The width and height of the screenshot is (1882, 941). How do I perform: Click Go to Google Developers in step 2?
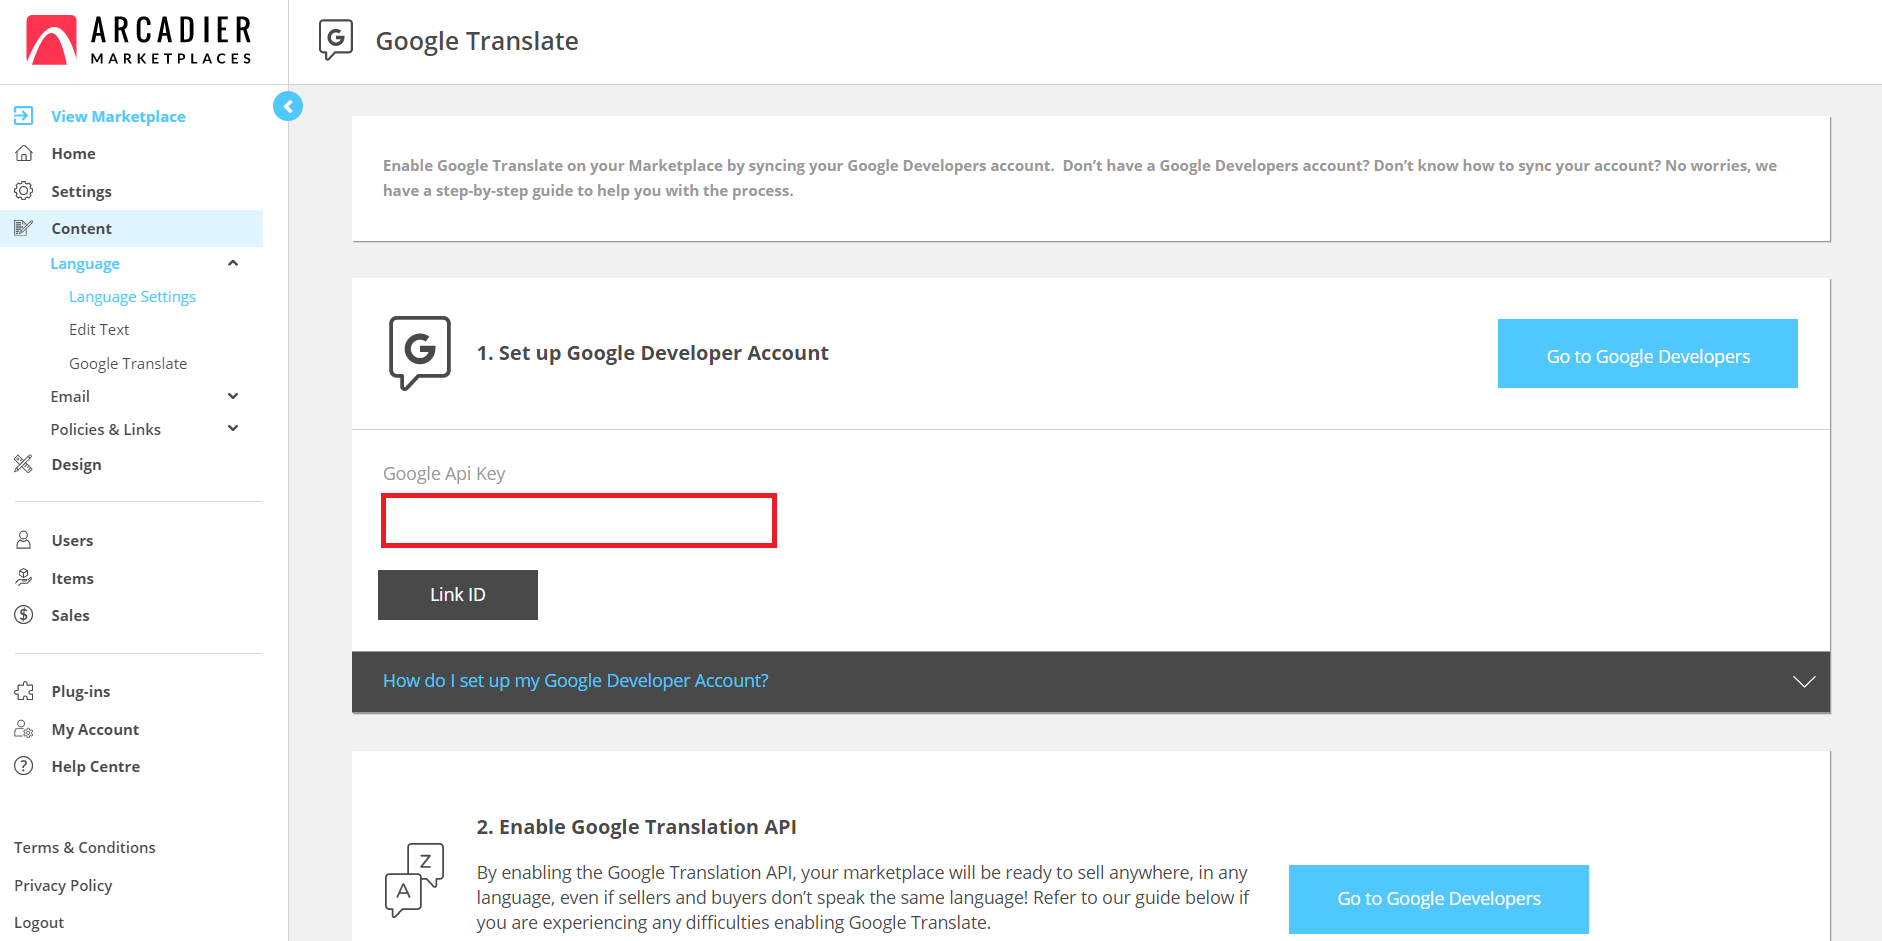[x=1438, y=899]
